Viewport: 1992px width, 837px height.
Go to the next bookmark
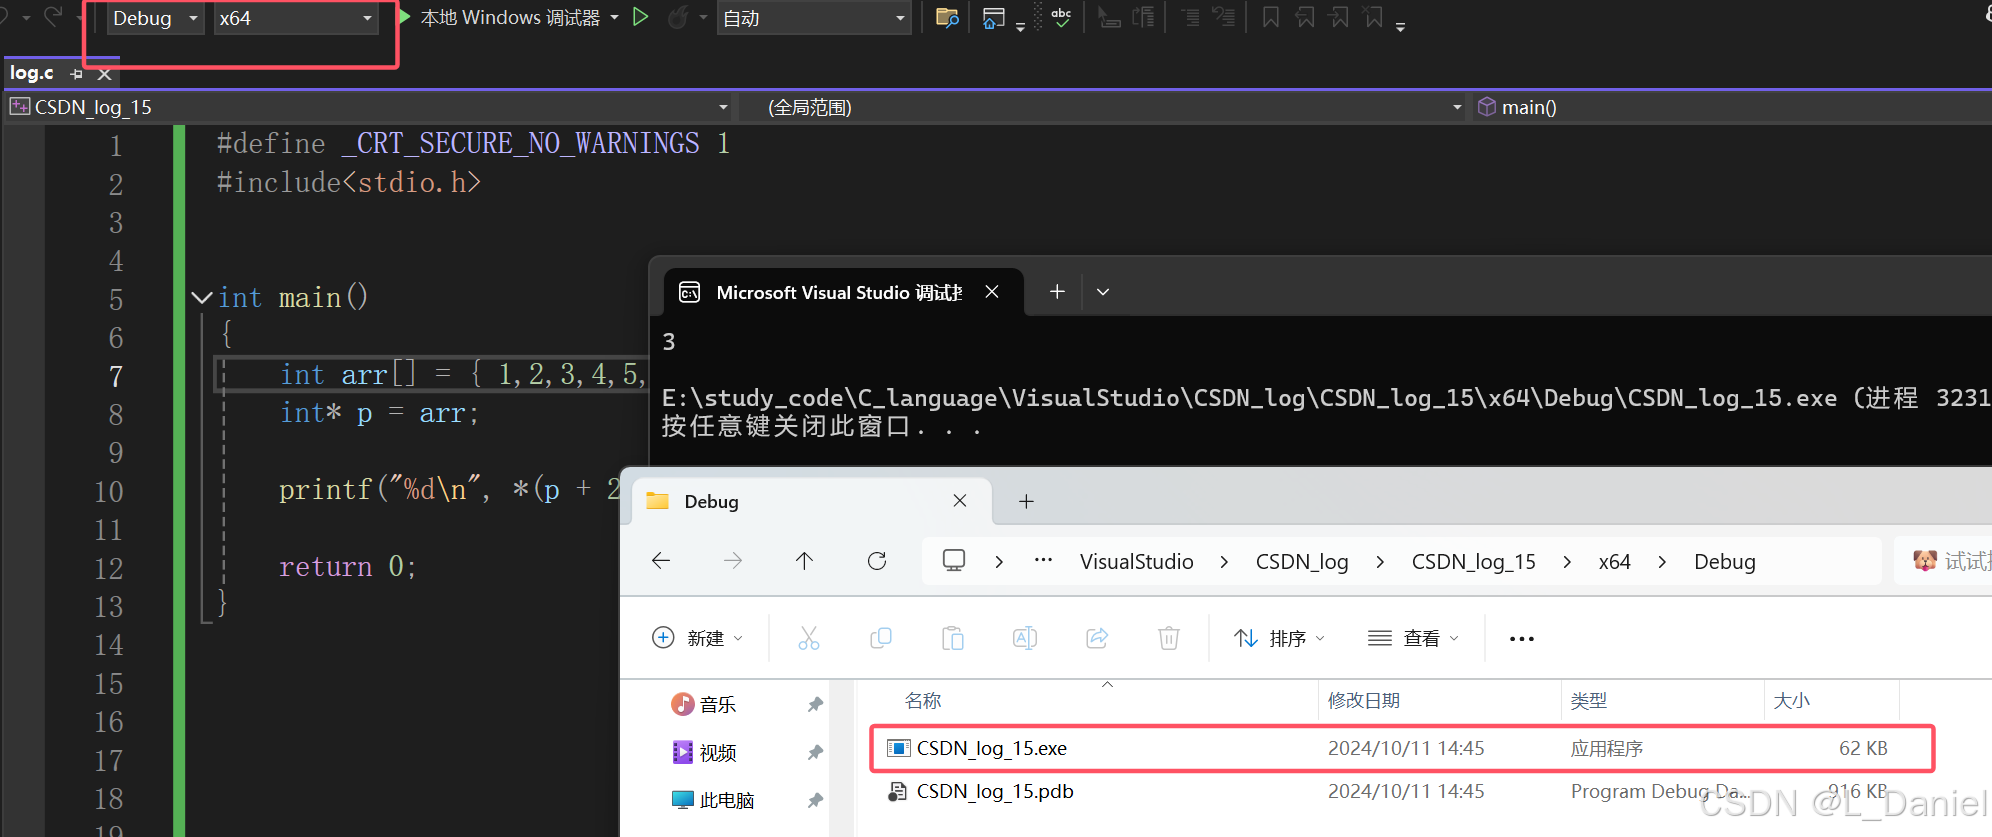pos(1339,18)
